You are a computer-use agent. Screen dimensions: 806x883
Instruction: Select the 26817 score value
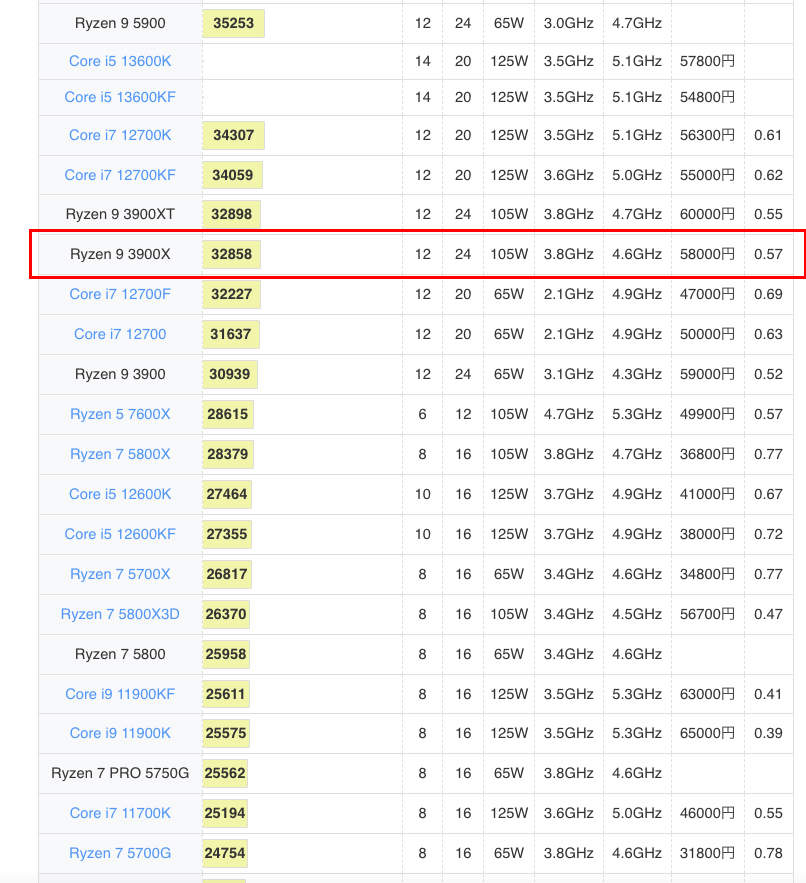coord(227,574)
